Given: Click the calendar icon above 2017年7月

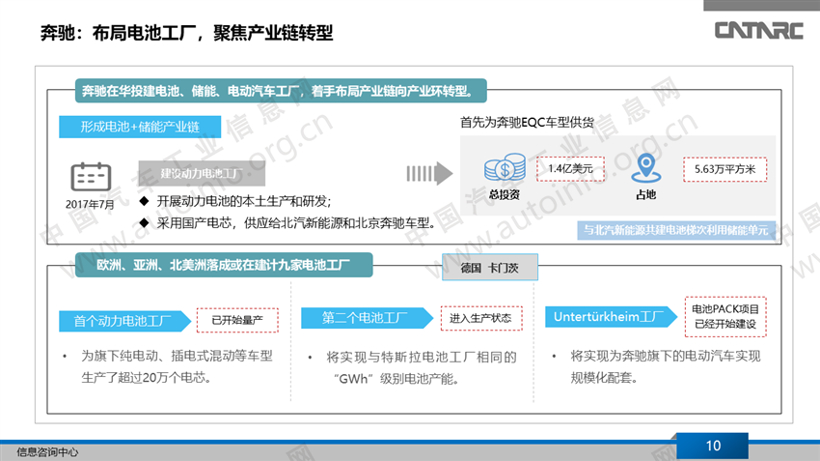Looking at the screenshot, I should 92,177.
